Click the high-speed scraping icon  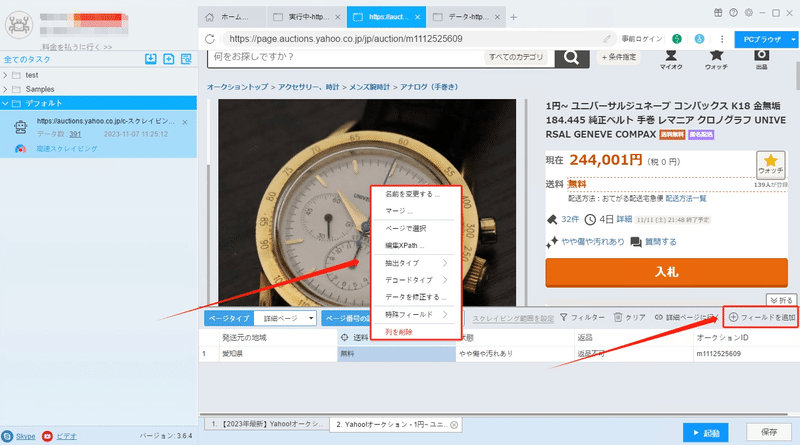coord(20,149)
